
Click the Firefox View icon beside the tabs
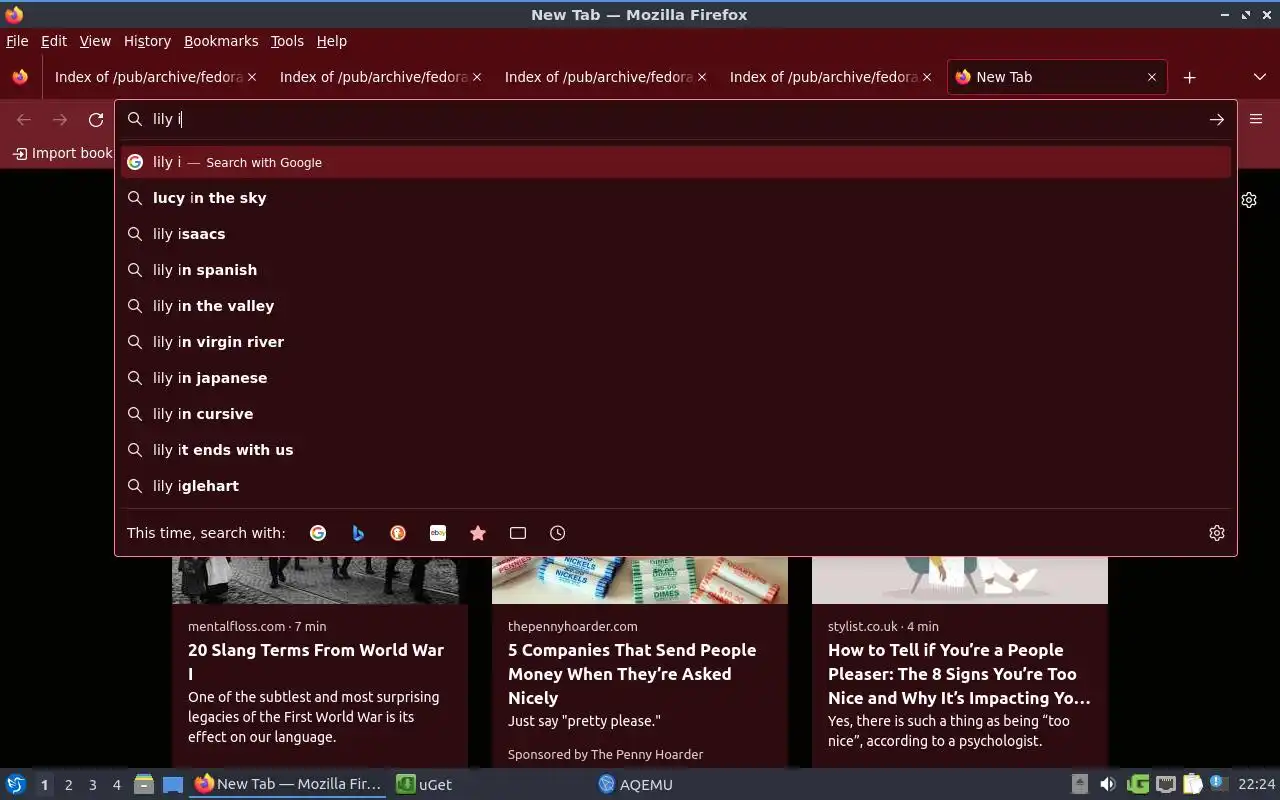coord(20,77)
